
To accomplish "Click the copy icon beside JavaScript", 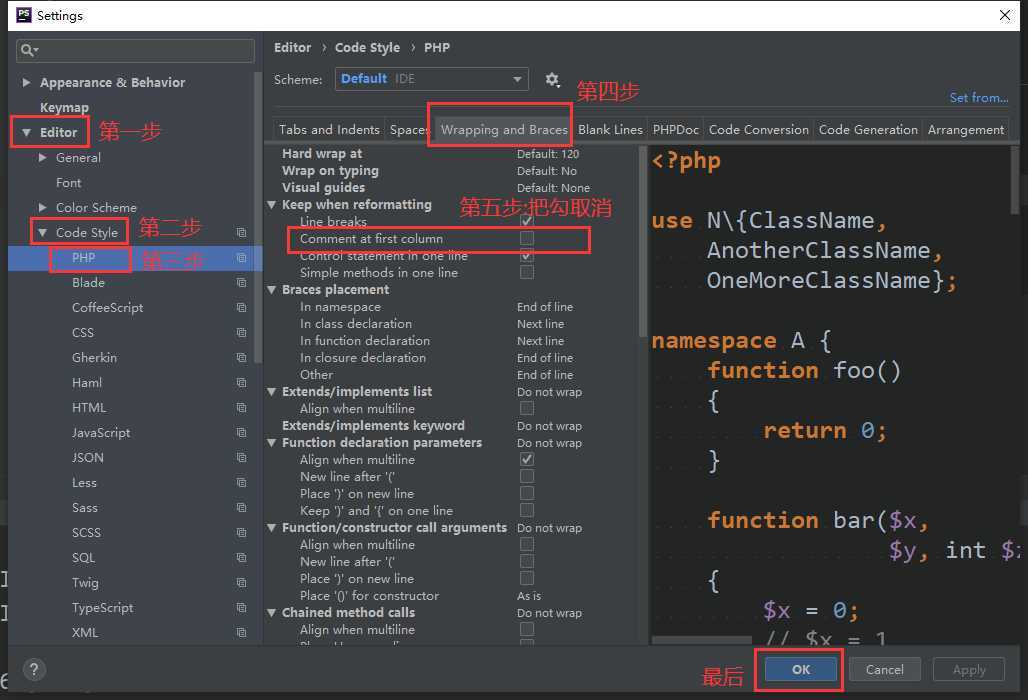I will 241,433.
